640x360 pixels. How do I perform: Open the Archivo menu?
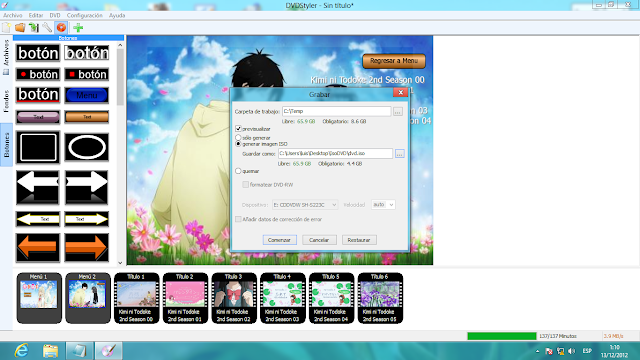point(13,15)
